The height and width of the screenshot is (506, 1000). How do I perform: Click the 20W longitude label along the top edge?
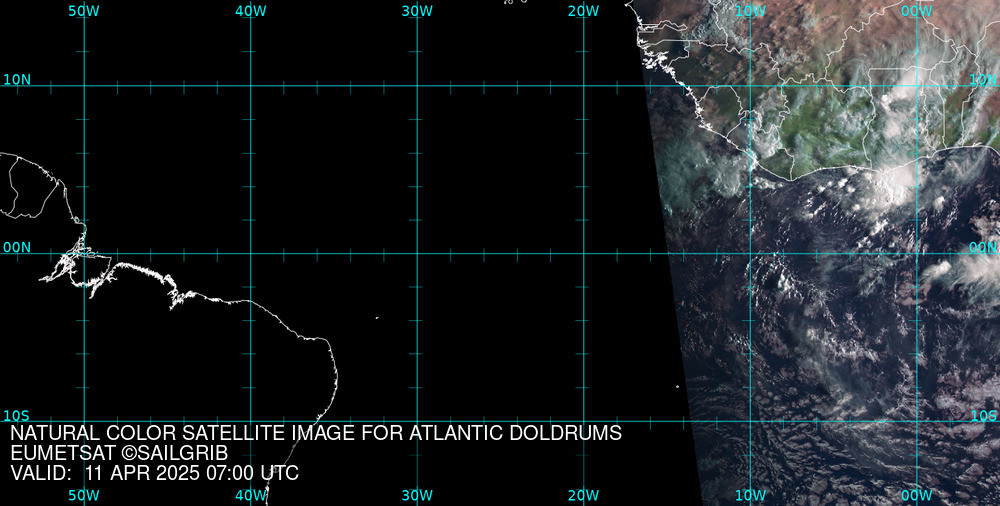coord(584,11)
